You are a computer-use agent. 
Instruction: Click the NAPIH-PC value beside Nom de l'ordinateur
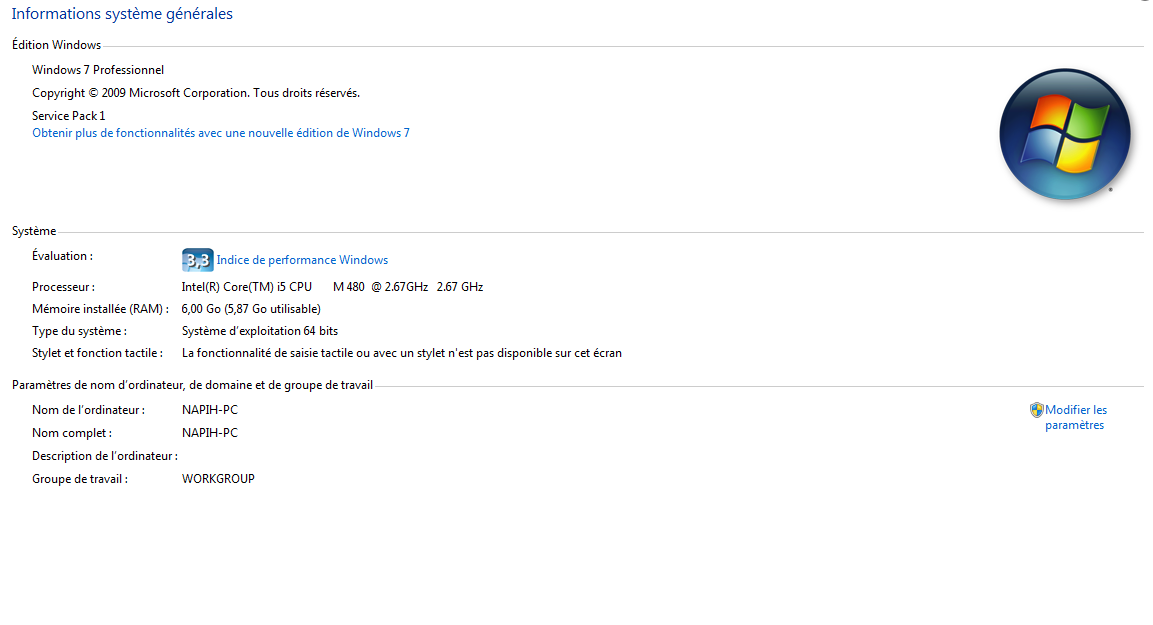click(210, 410)
